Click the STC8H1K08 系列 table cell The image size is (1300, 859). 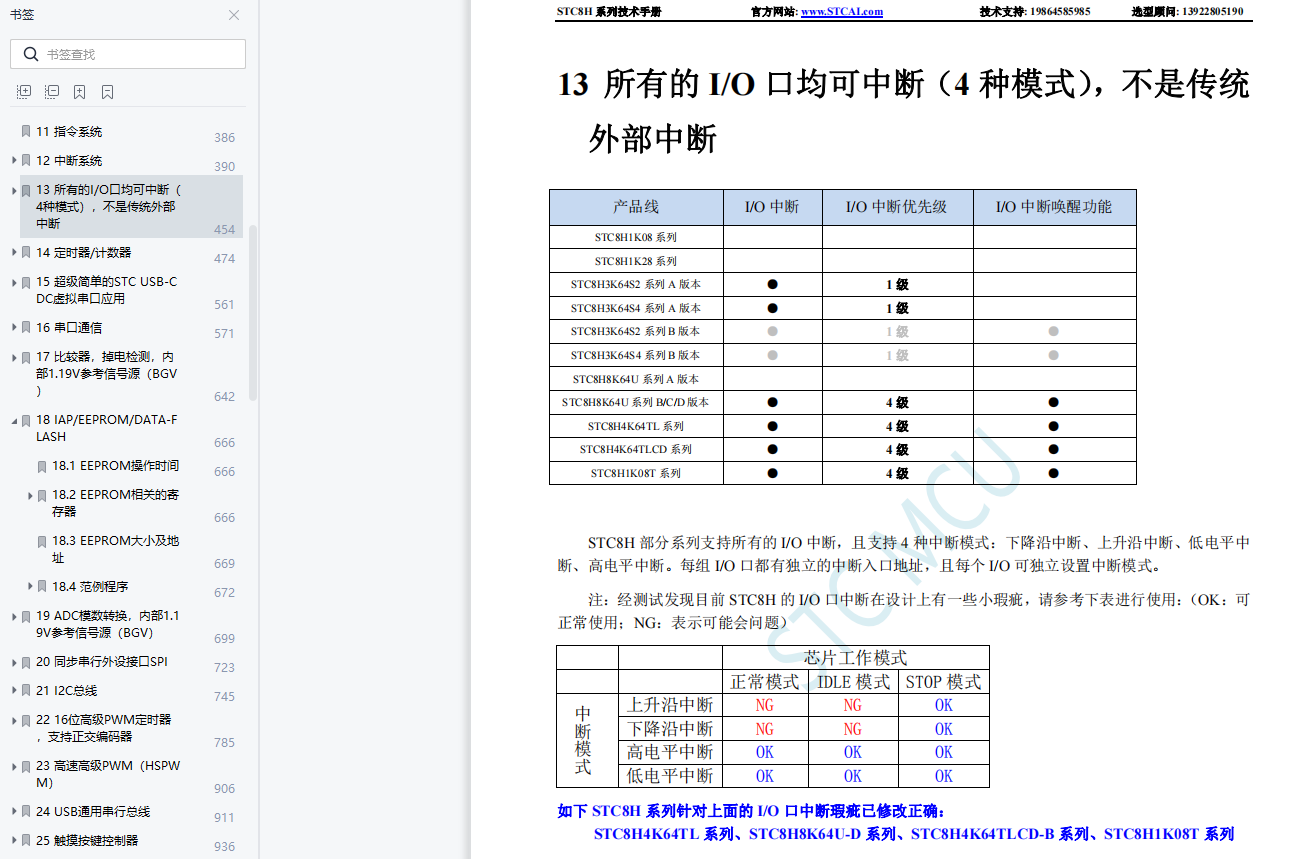(x=636, y=238)
